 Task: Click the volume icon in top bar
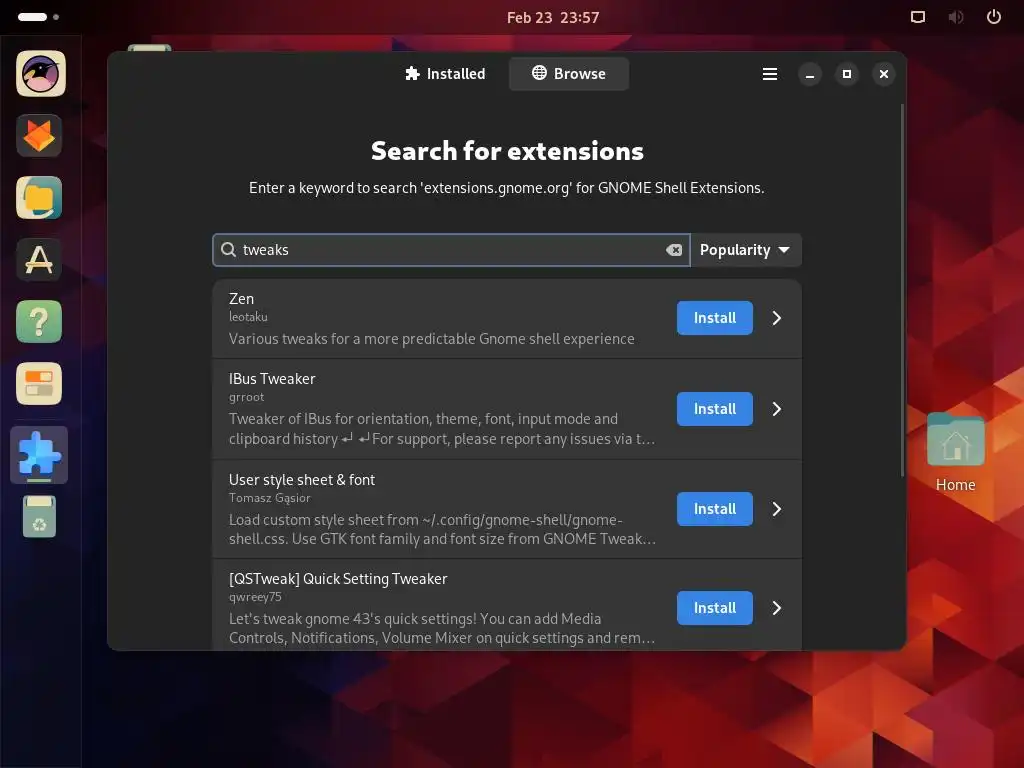coord(955,17)
